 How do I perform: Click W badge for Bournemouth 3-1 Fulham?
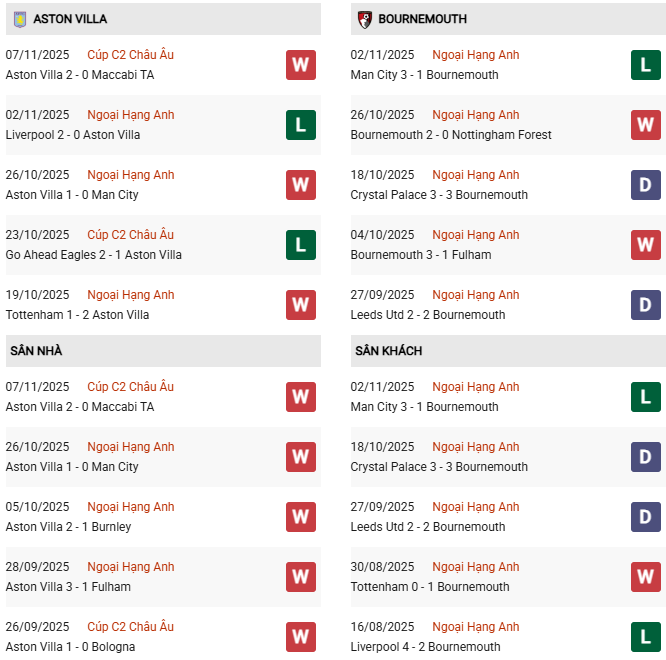coord(646,245)
